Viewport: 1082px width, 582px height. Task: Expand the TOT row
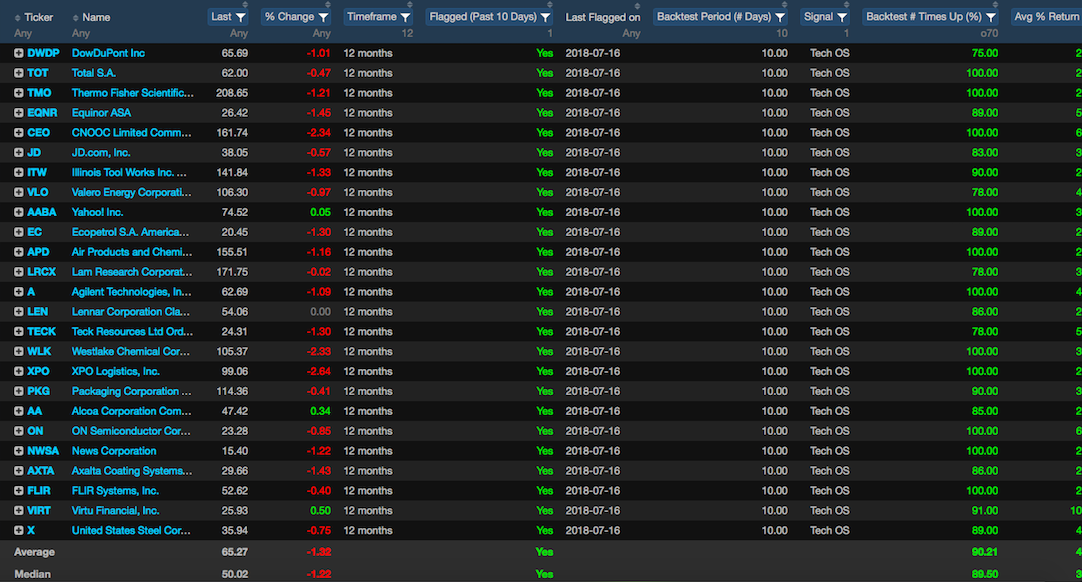click(x=19, y=73)
